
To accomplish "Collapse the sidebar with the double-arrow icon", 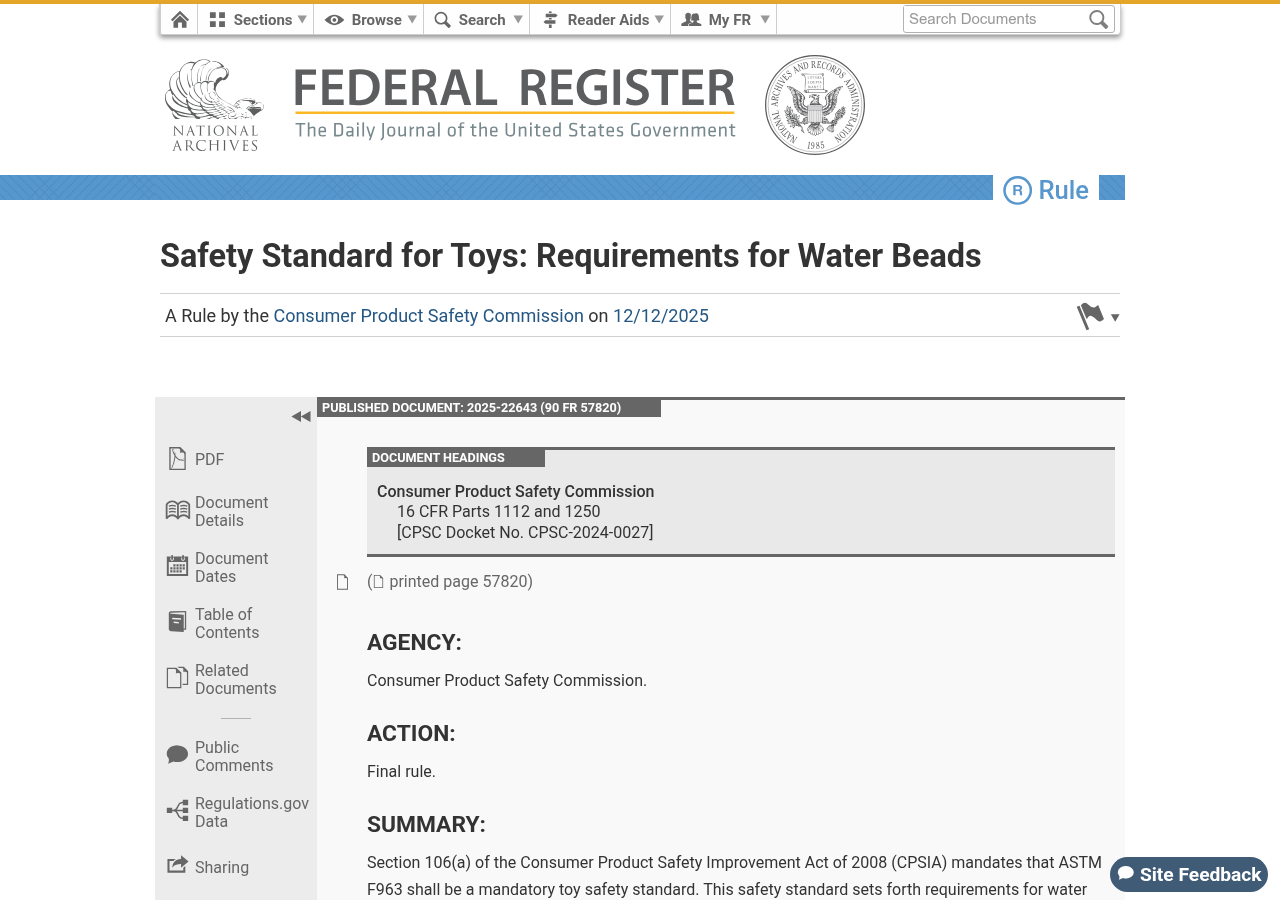I will tap(301, 417).
